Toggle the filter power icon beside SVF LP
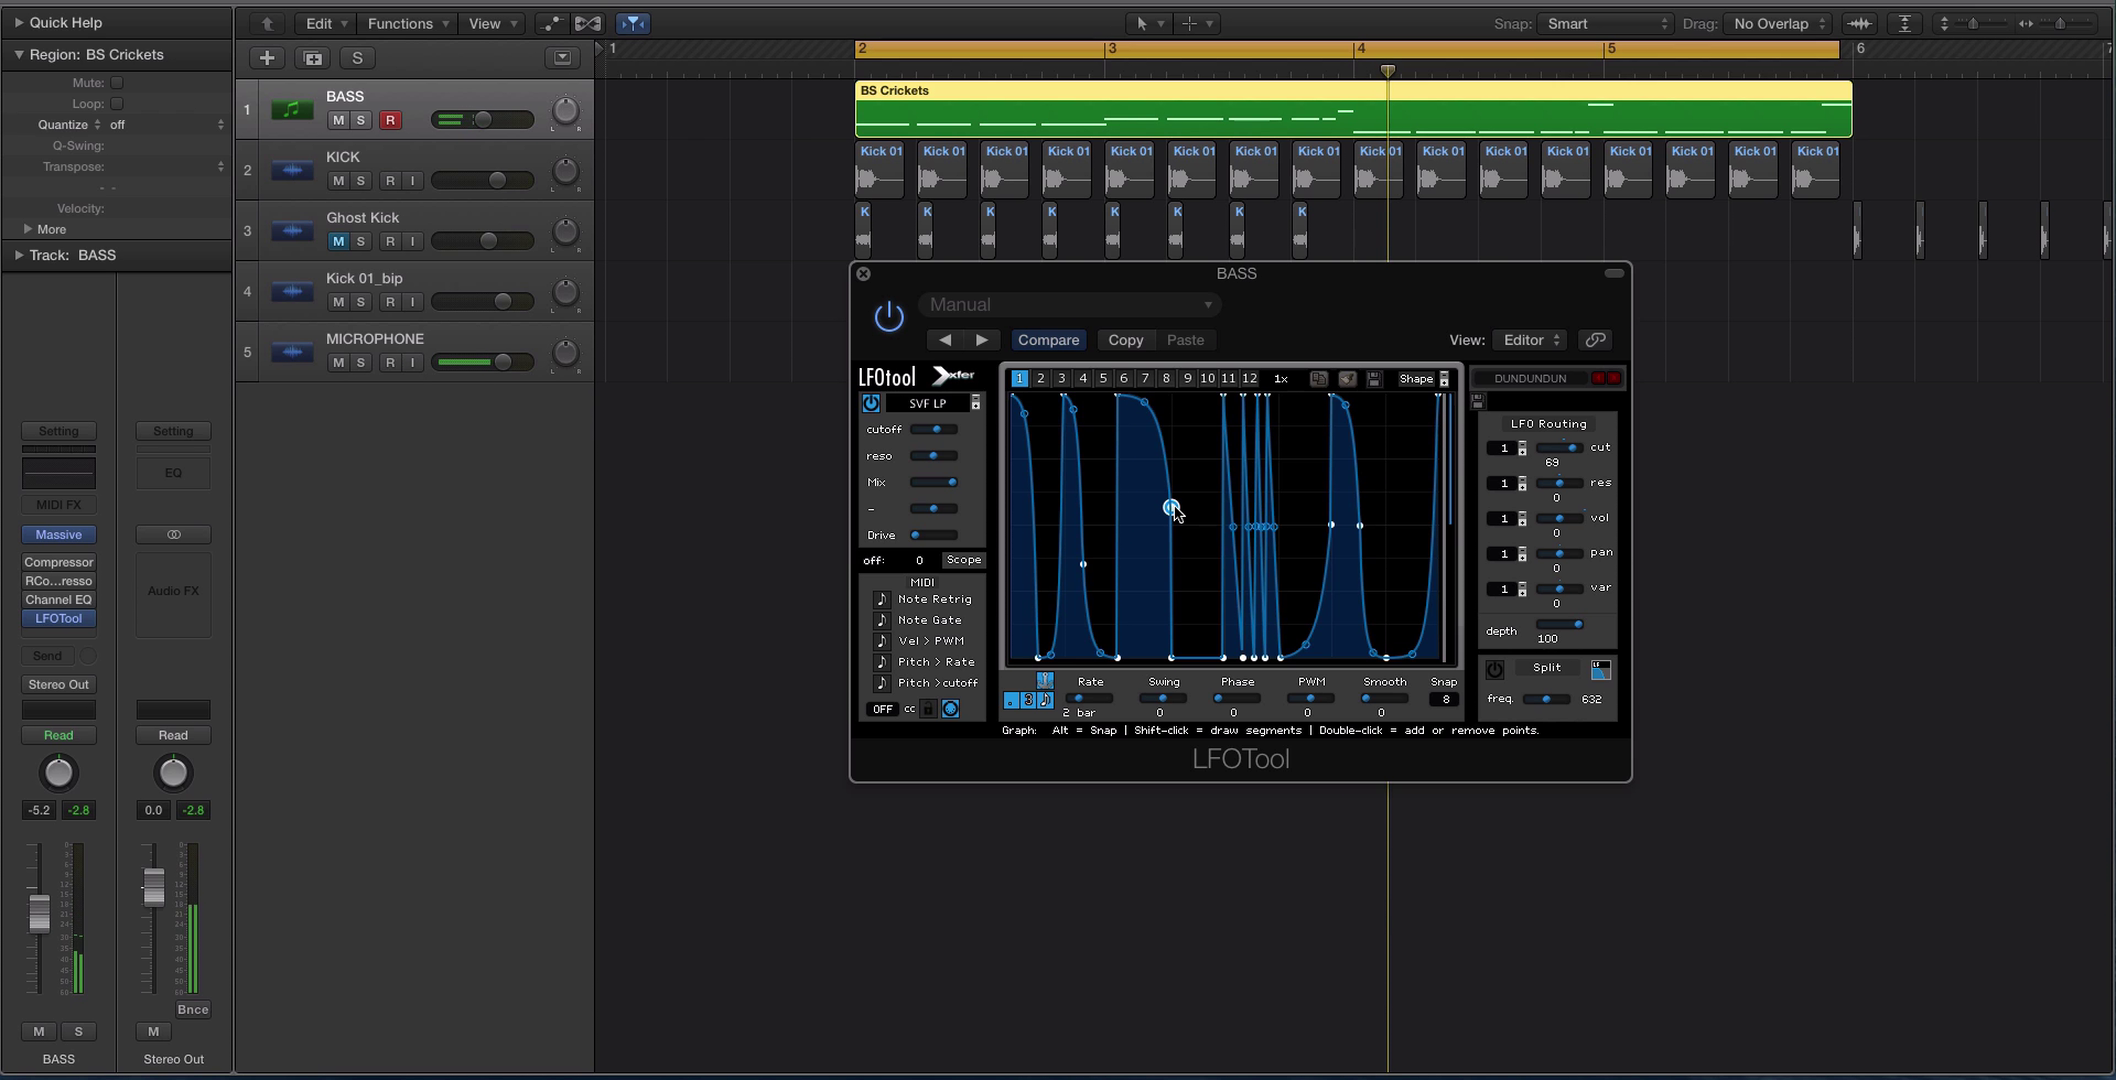The height and width of the screenshot is (1080, 2116). (871, 403)
